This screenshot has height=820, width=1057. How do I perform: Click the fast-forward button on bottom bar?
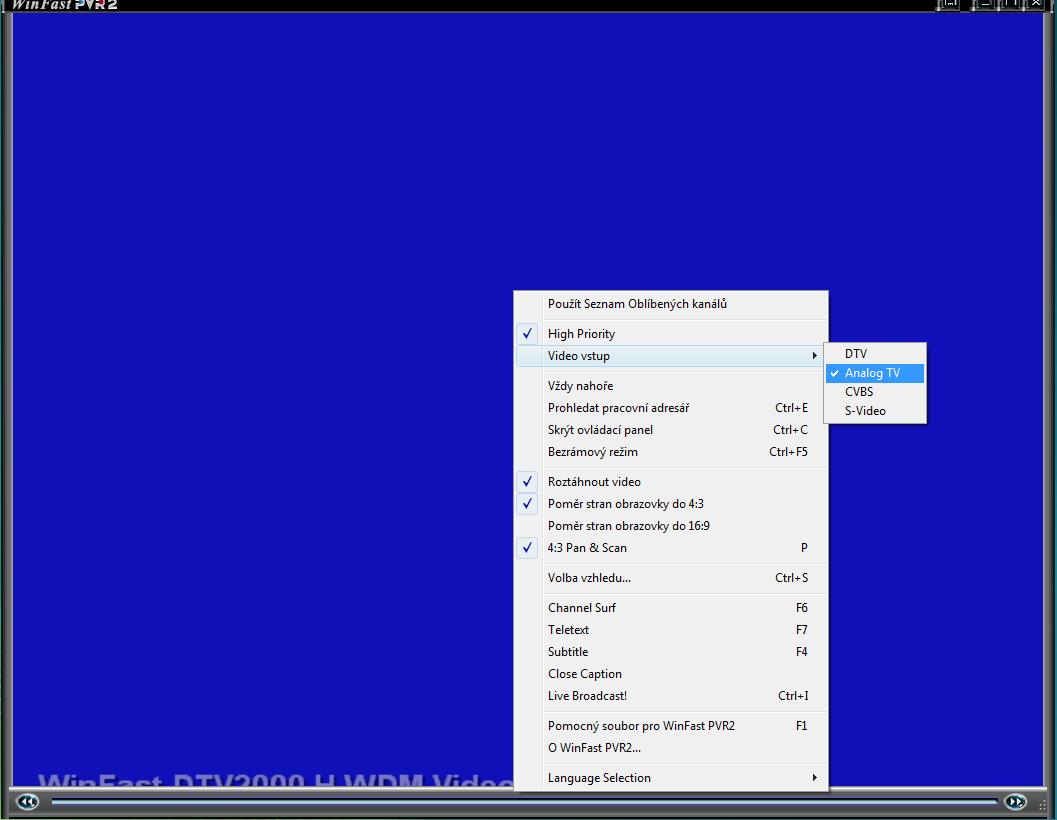point(1015,802)
